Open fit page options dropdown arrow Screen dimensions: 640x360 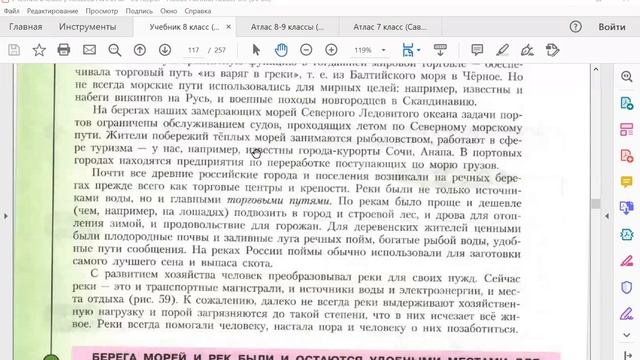(x=419, y=50)
